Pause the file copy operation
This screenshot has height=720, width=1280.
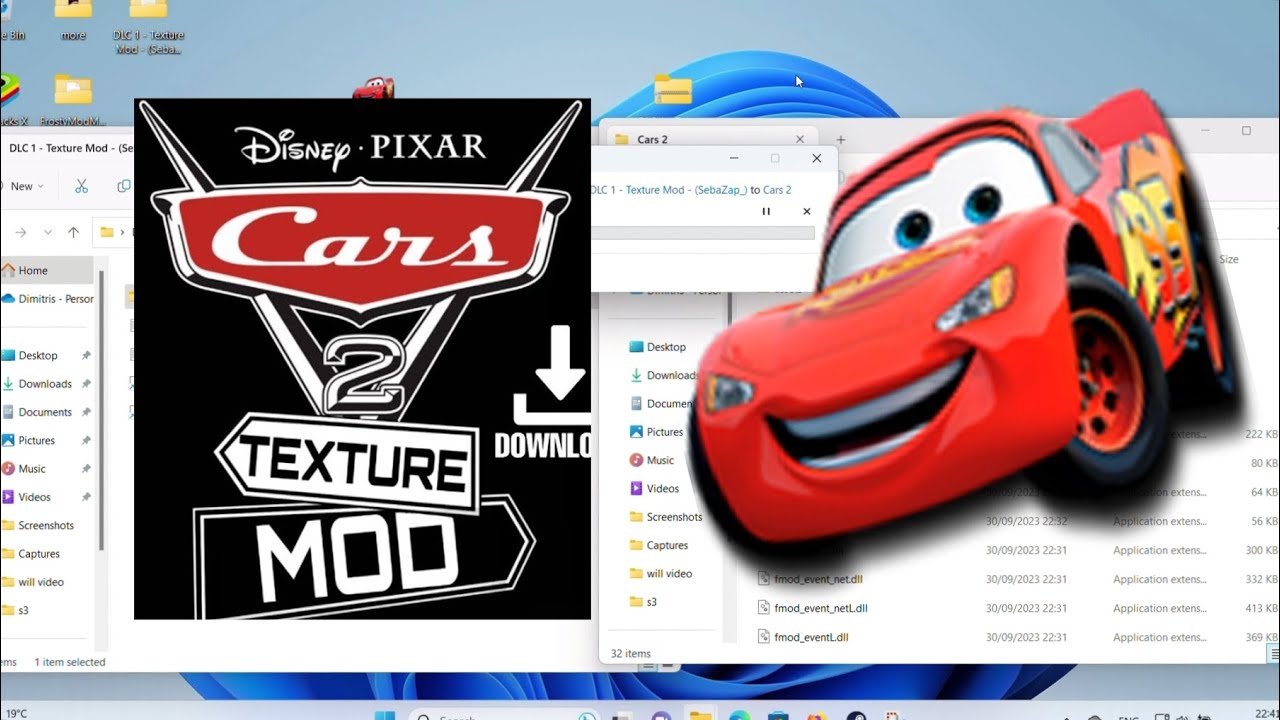coord(766,211)
